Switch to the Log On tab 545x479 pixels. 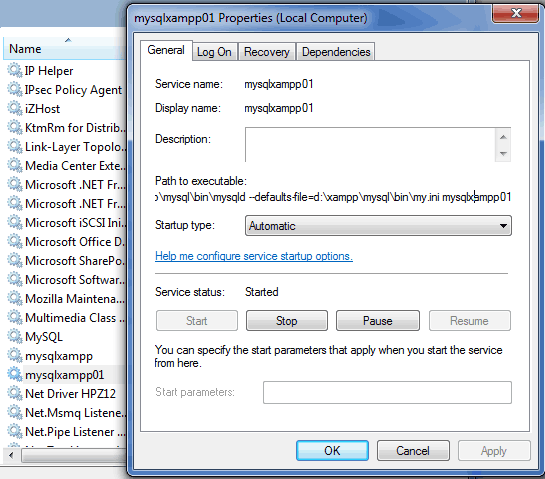pos(214,52)
